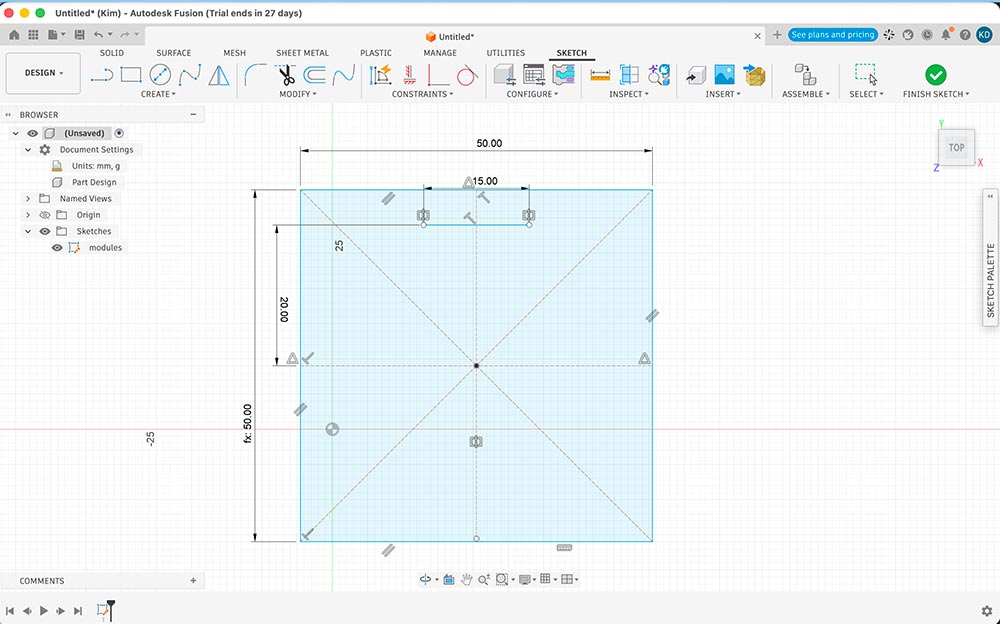Image resolution: width=1000 pixels, height=624 pixels.
Task: Select the sketch Fillet tool
Action: click(255, 75)
